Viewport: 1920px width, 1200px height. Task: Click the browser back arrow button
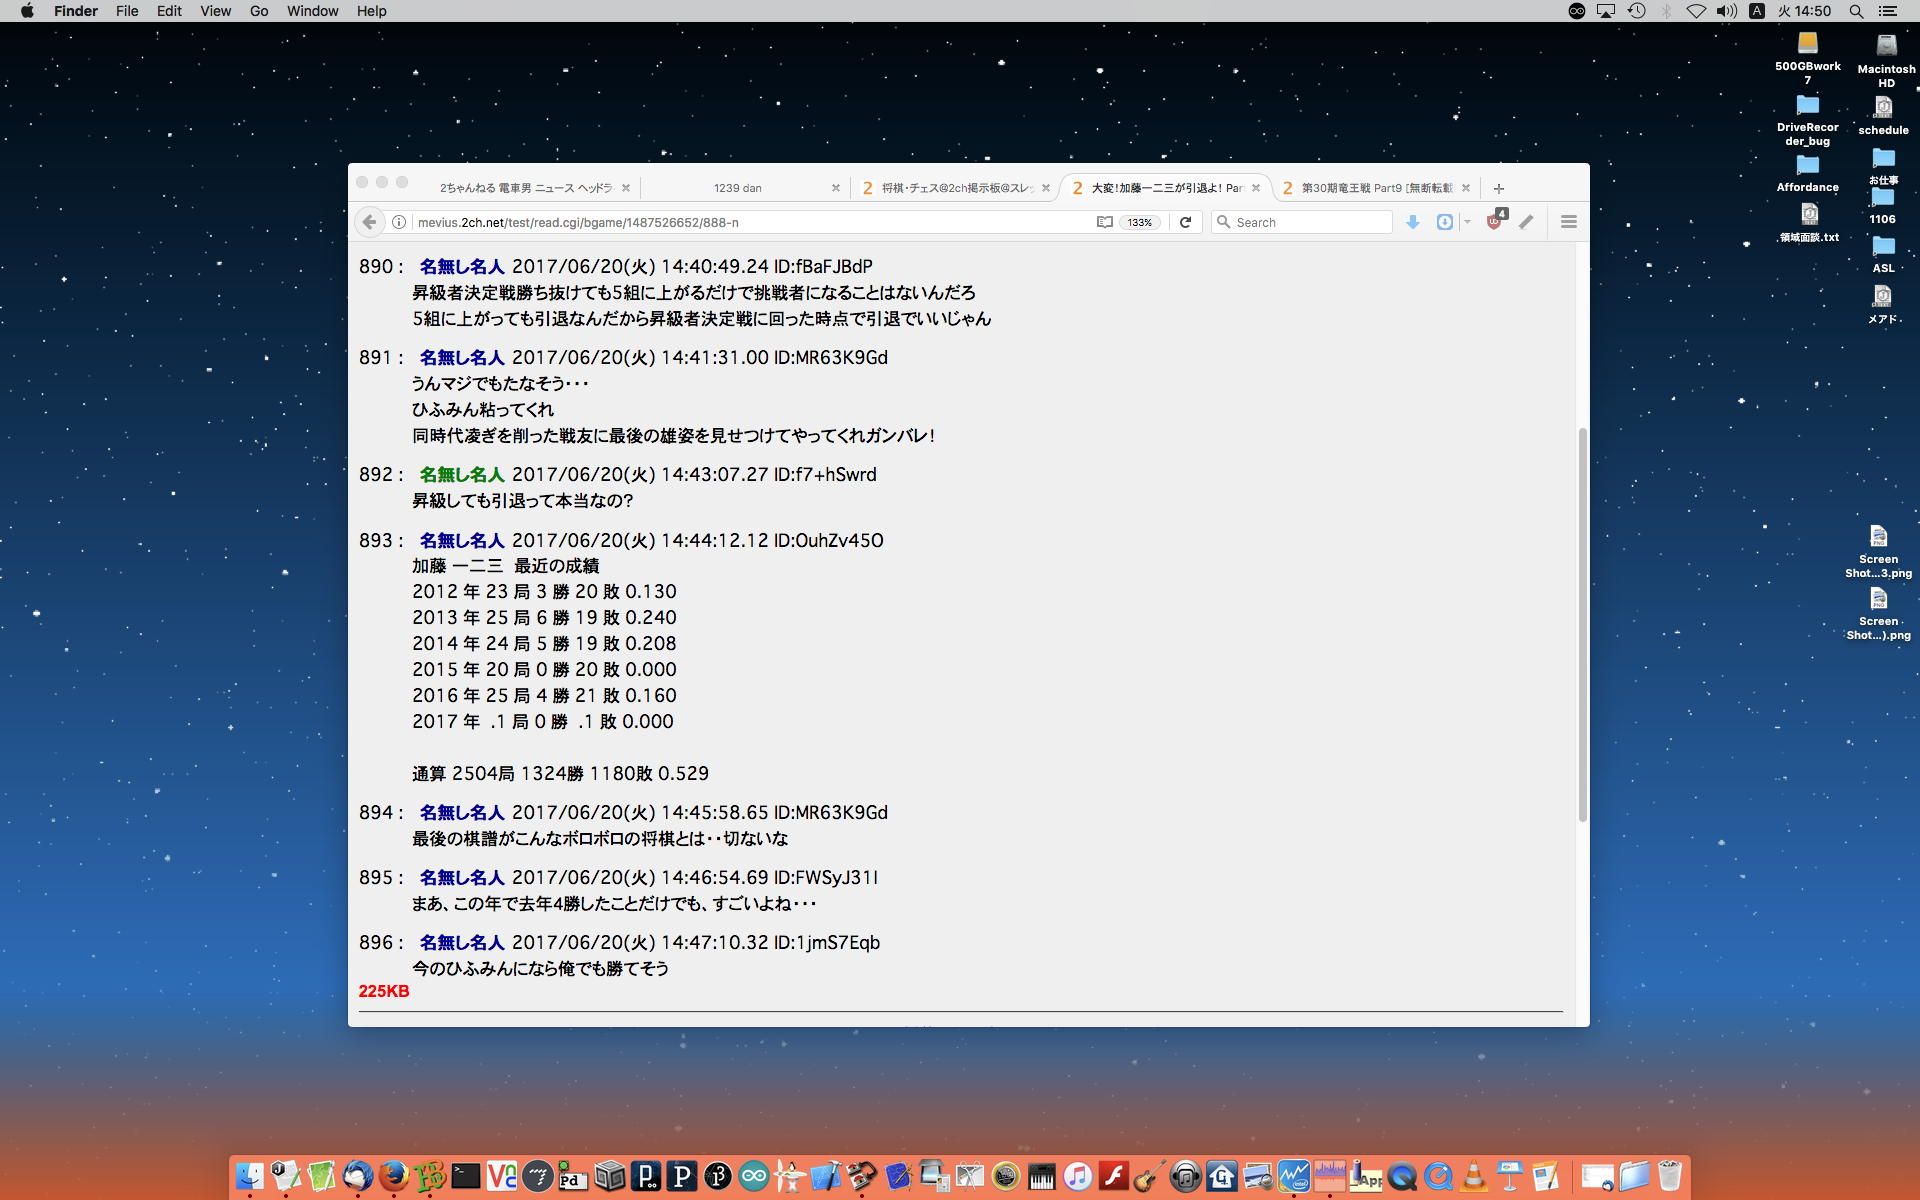pyautogui.click(x=370, y=222)
